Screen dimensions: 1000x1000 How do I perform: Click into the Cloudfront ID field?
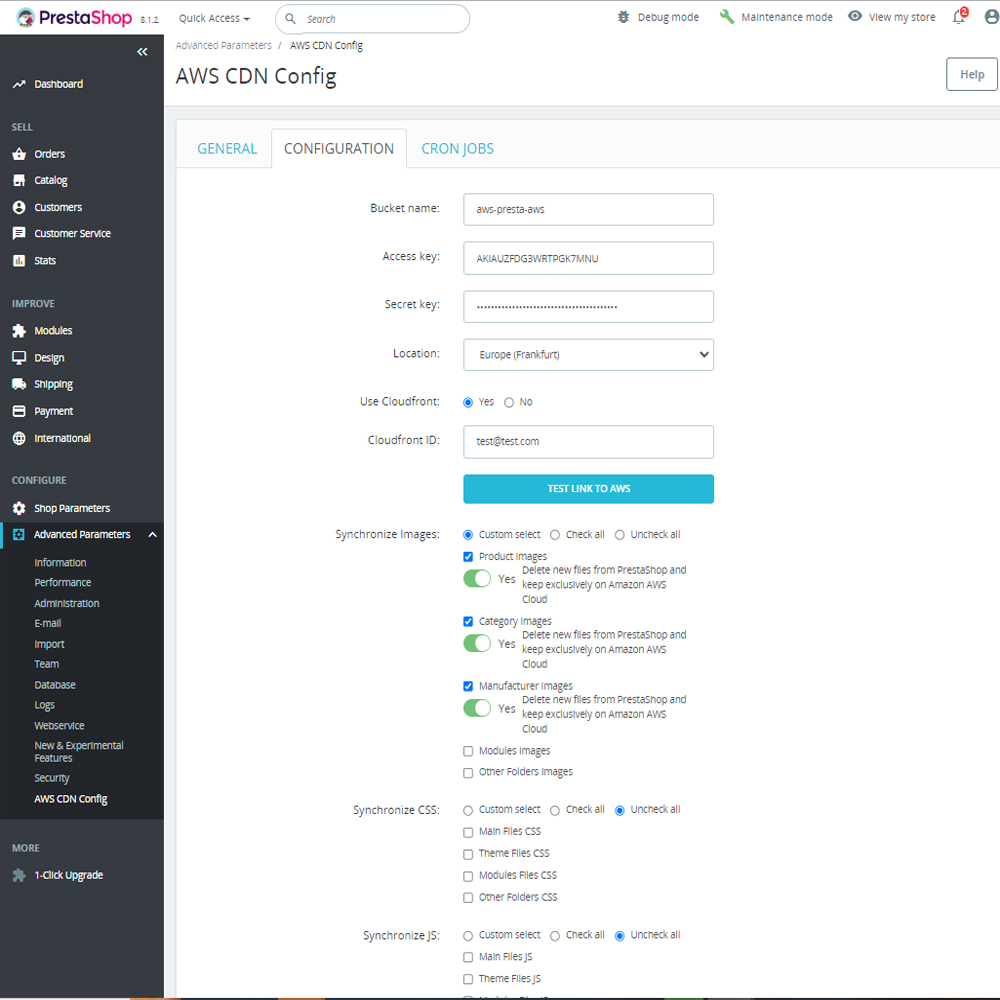point(588,441)
